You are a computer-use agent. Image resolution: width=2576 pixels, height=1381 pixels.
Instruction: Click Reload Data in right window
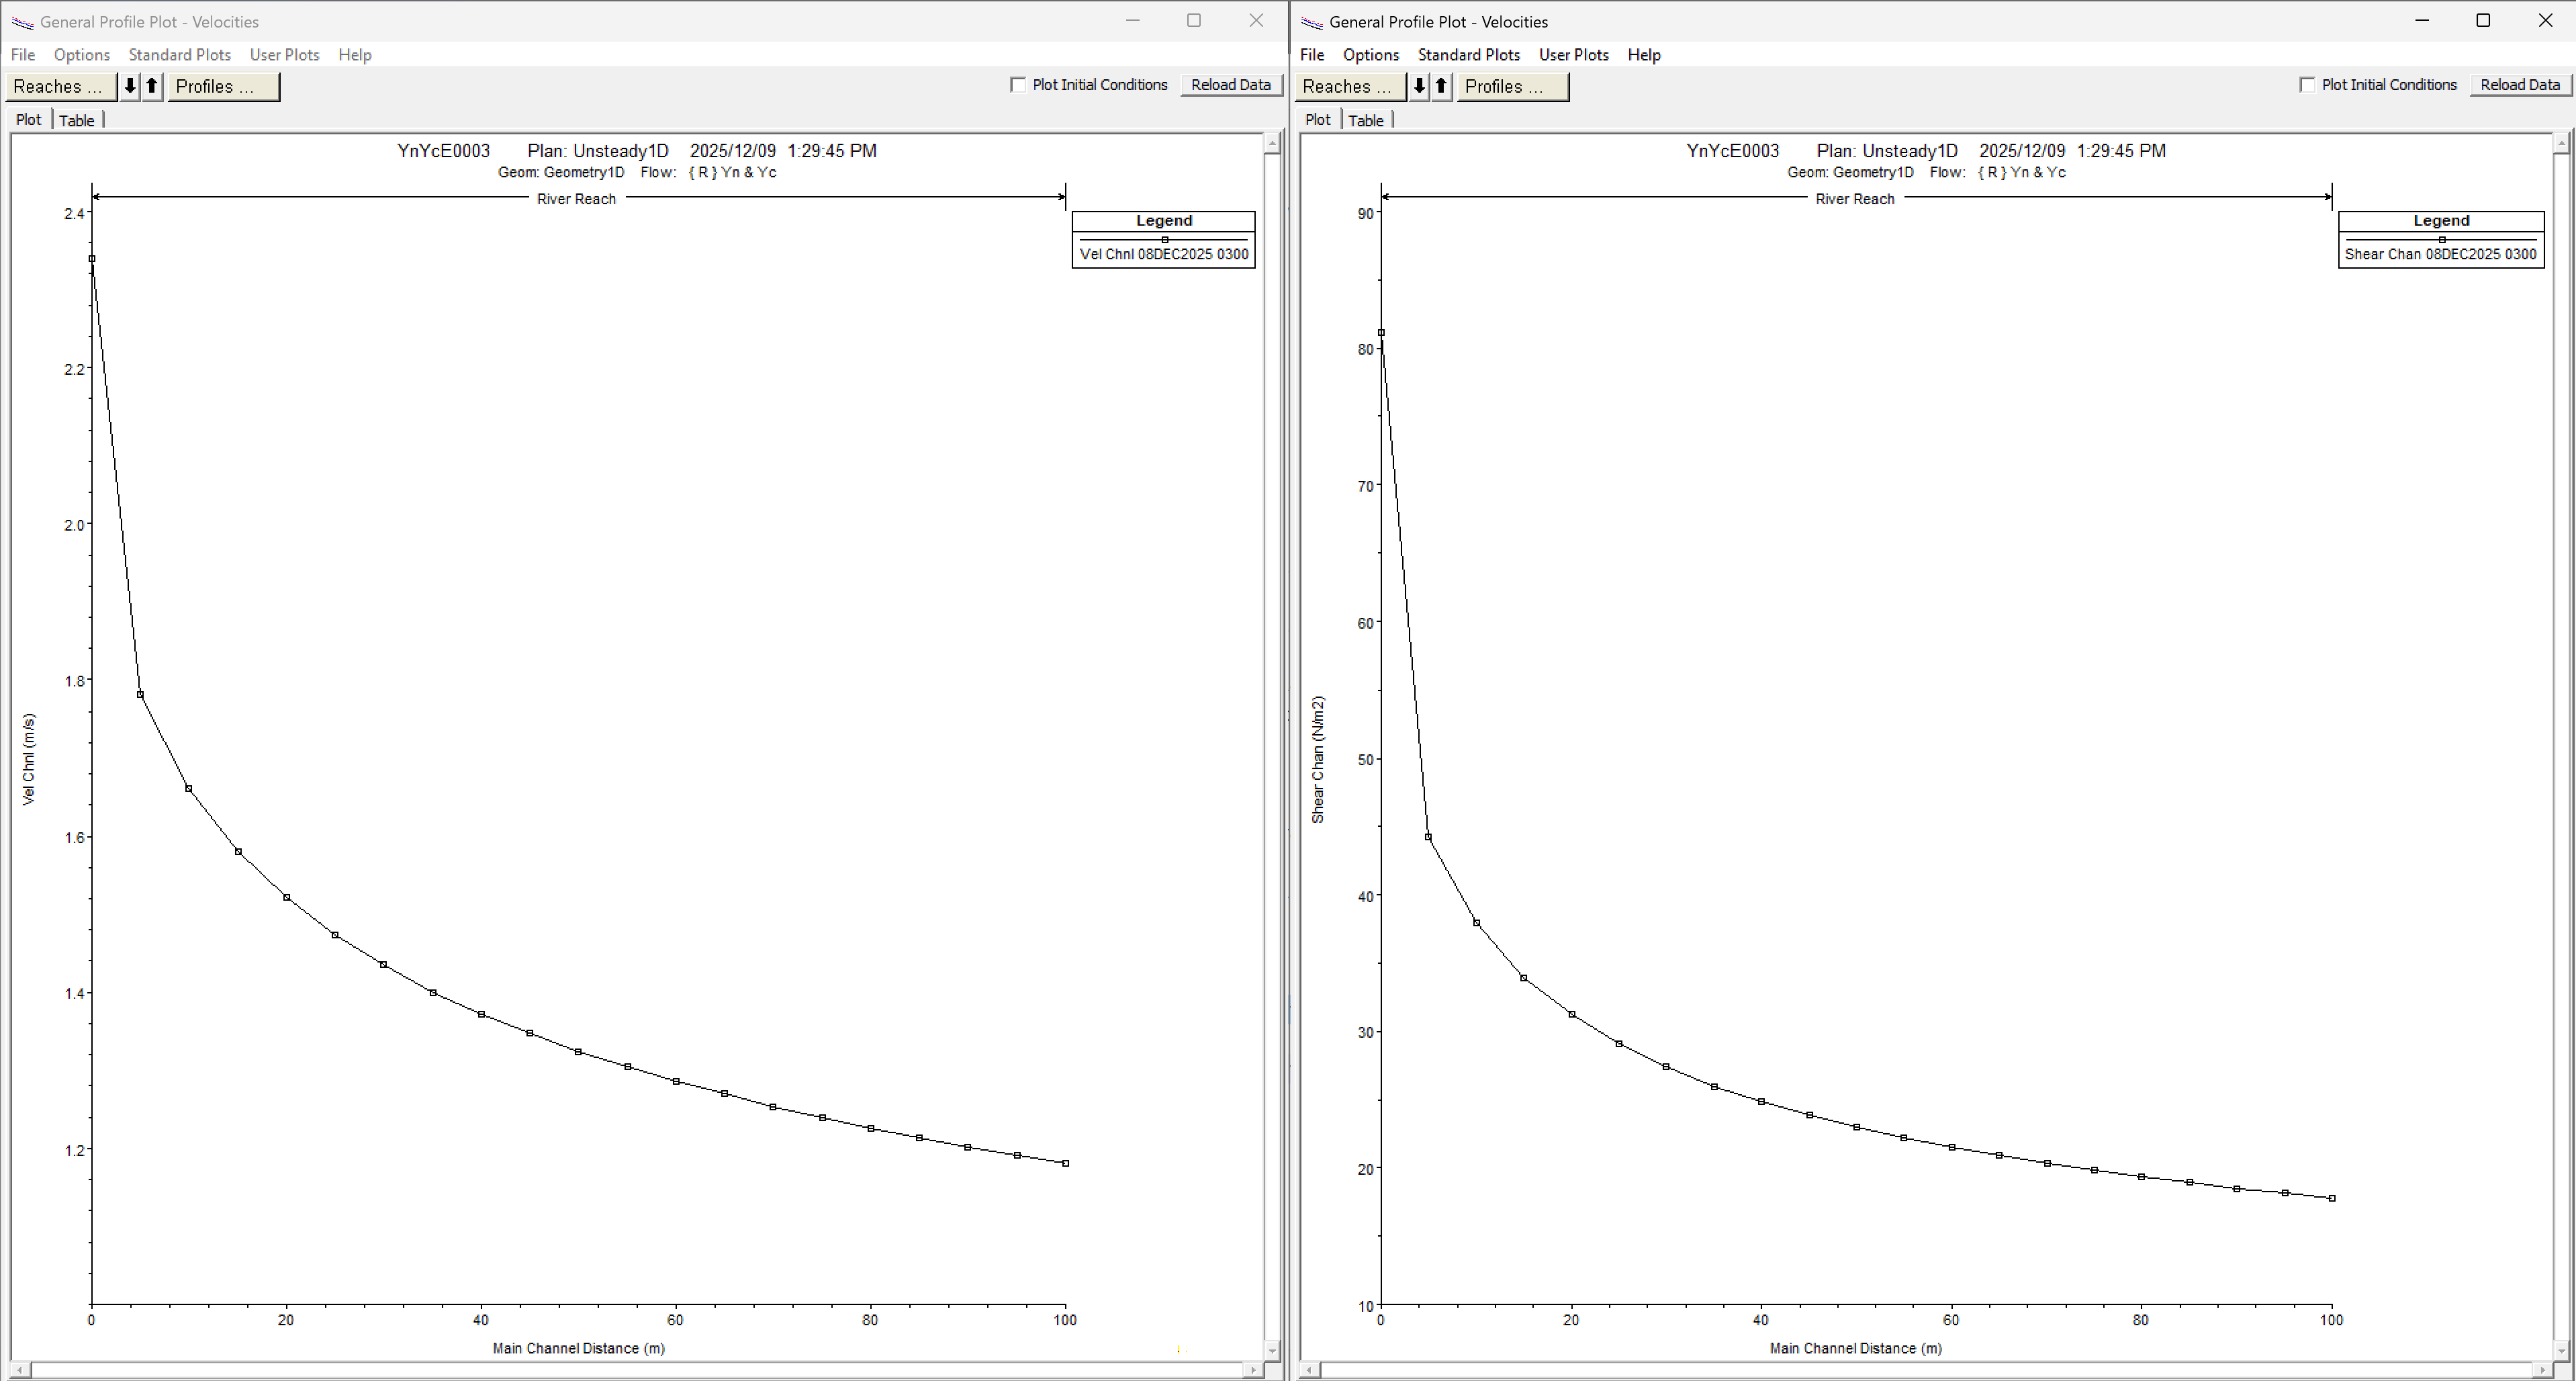point(2520,85)
